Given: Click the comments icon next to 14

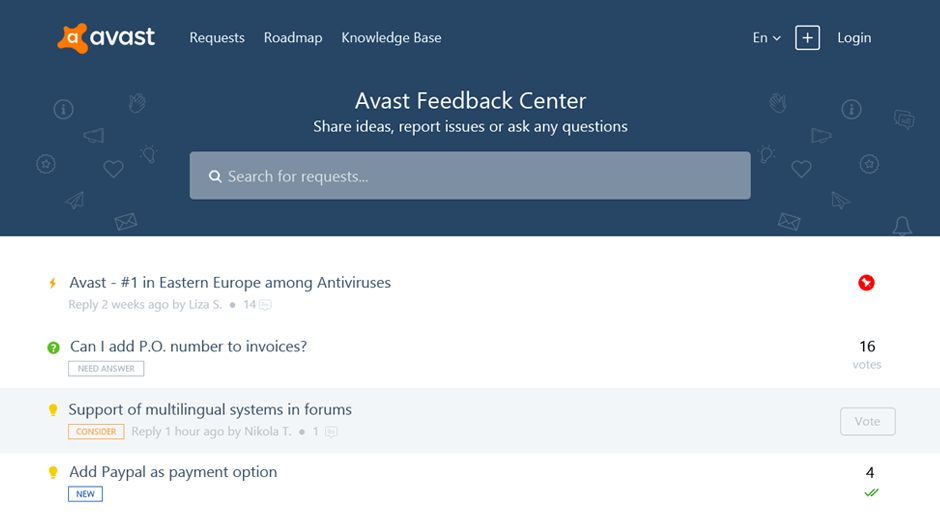Looking at the screenshot, I should pos(266,305).
